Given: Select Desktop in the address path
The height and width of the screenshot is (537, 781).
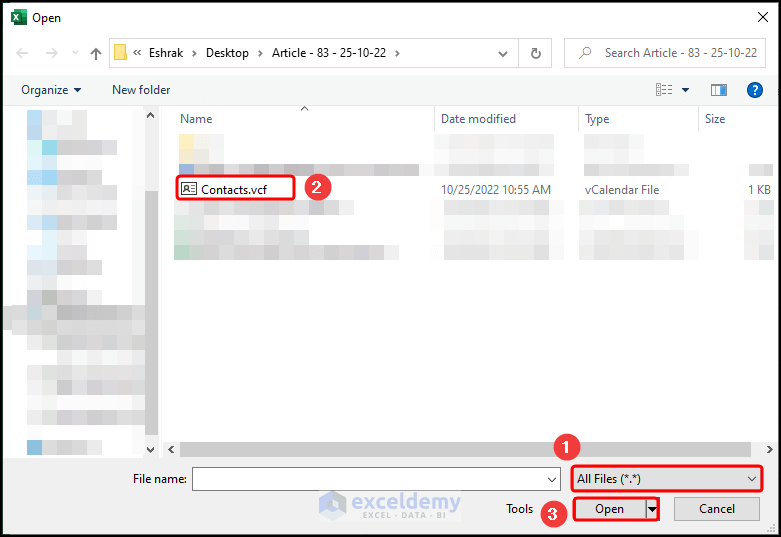Looking at the screenshot, I should pos(227,53).
